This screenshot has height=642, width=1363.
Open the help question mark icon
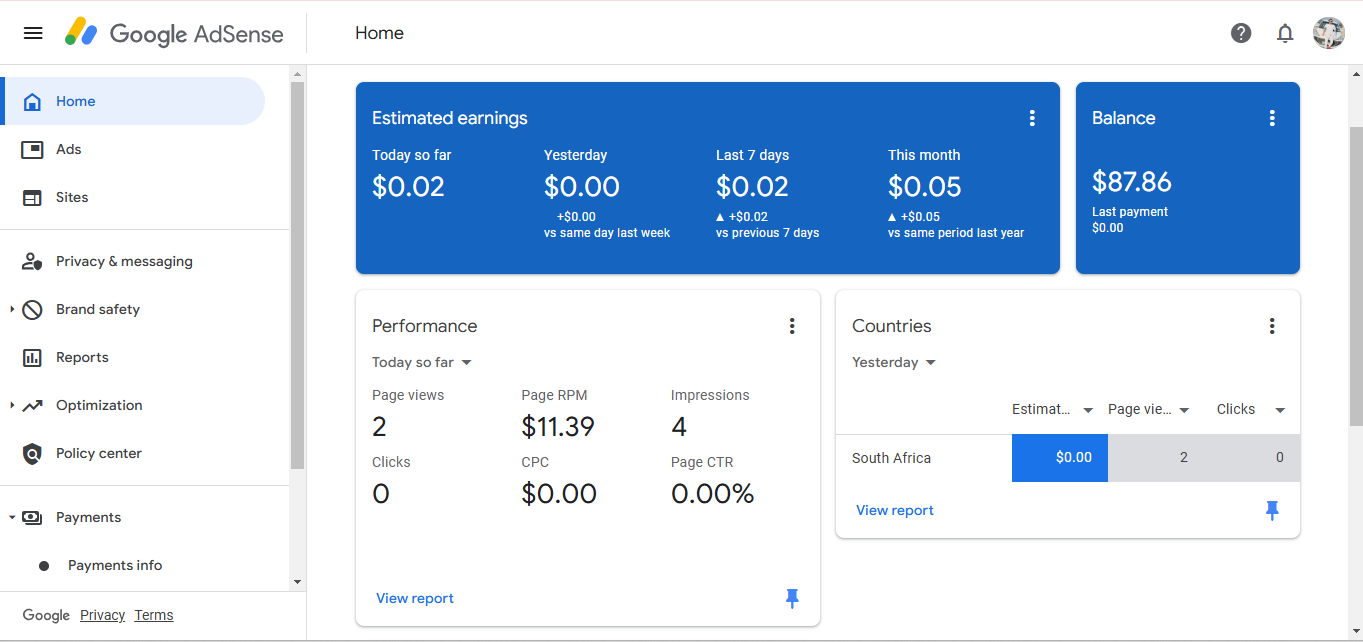tap(1241, 33)
